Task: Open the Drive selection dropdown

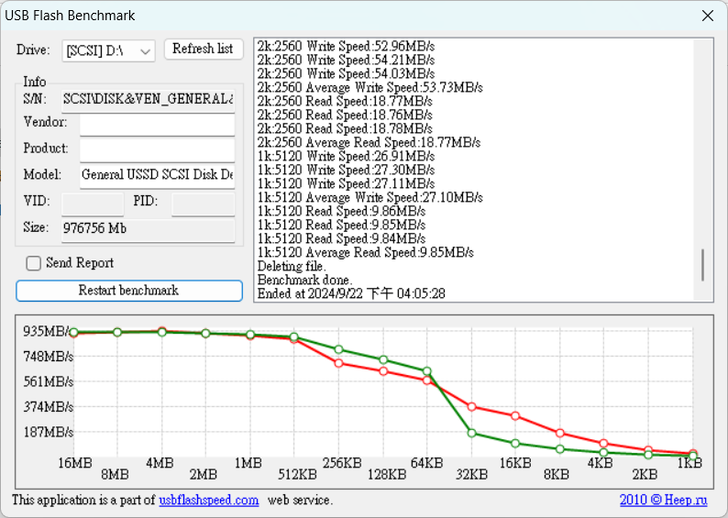Action: (108, 50)
